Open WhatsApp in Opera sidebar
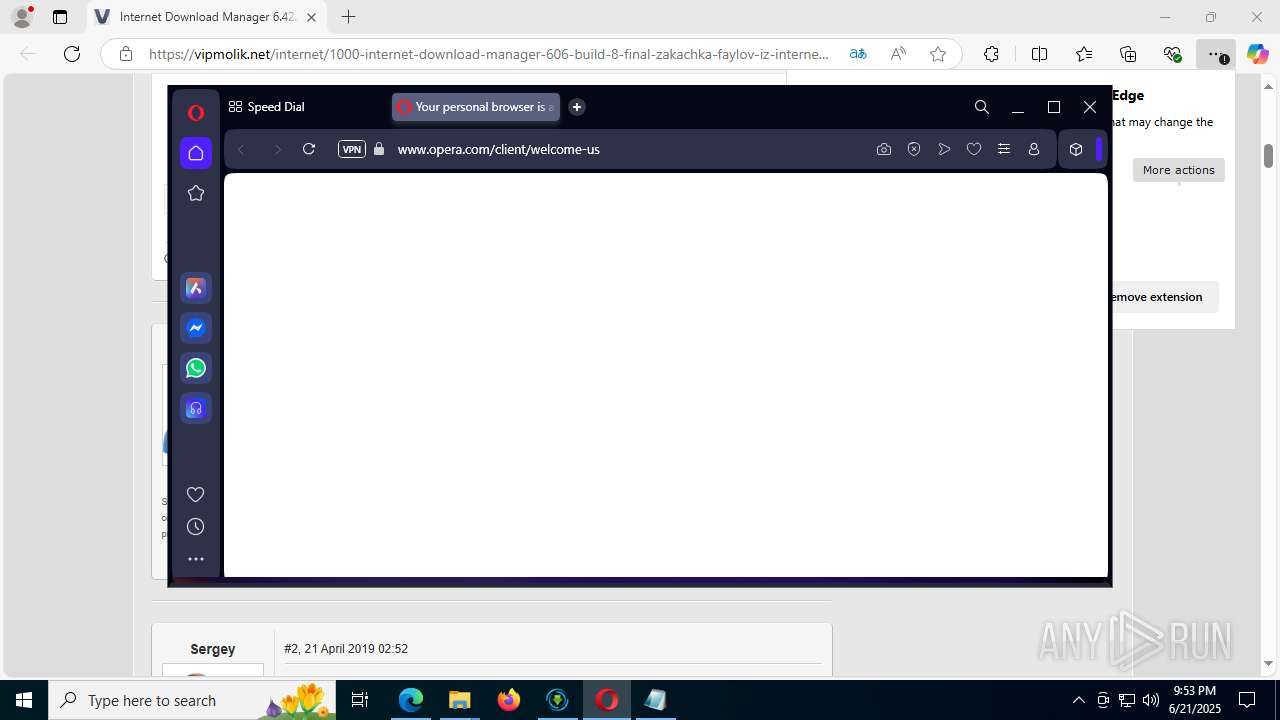 (x=196, y=368)
